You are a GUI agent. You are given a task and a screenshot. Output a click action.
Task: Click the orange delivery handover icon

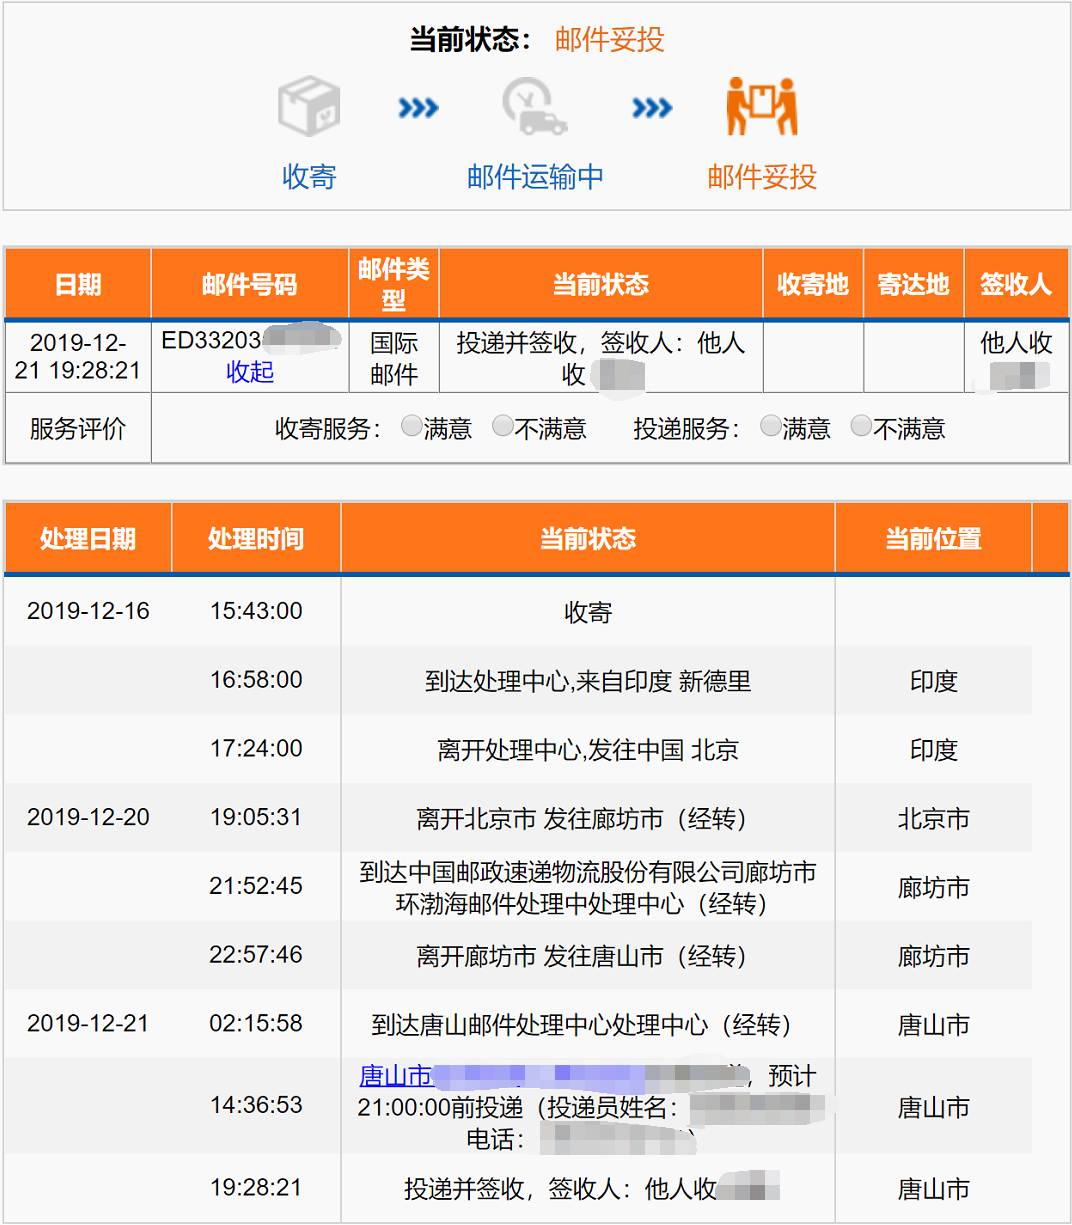(x=762, y=106)
